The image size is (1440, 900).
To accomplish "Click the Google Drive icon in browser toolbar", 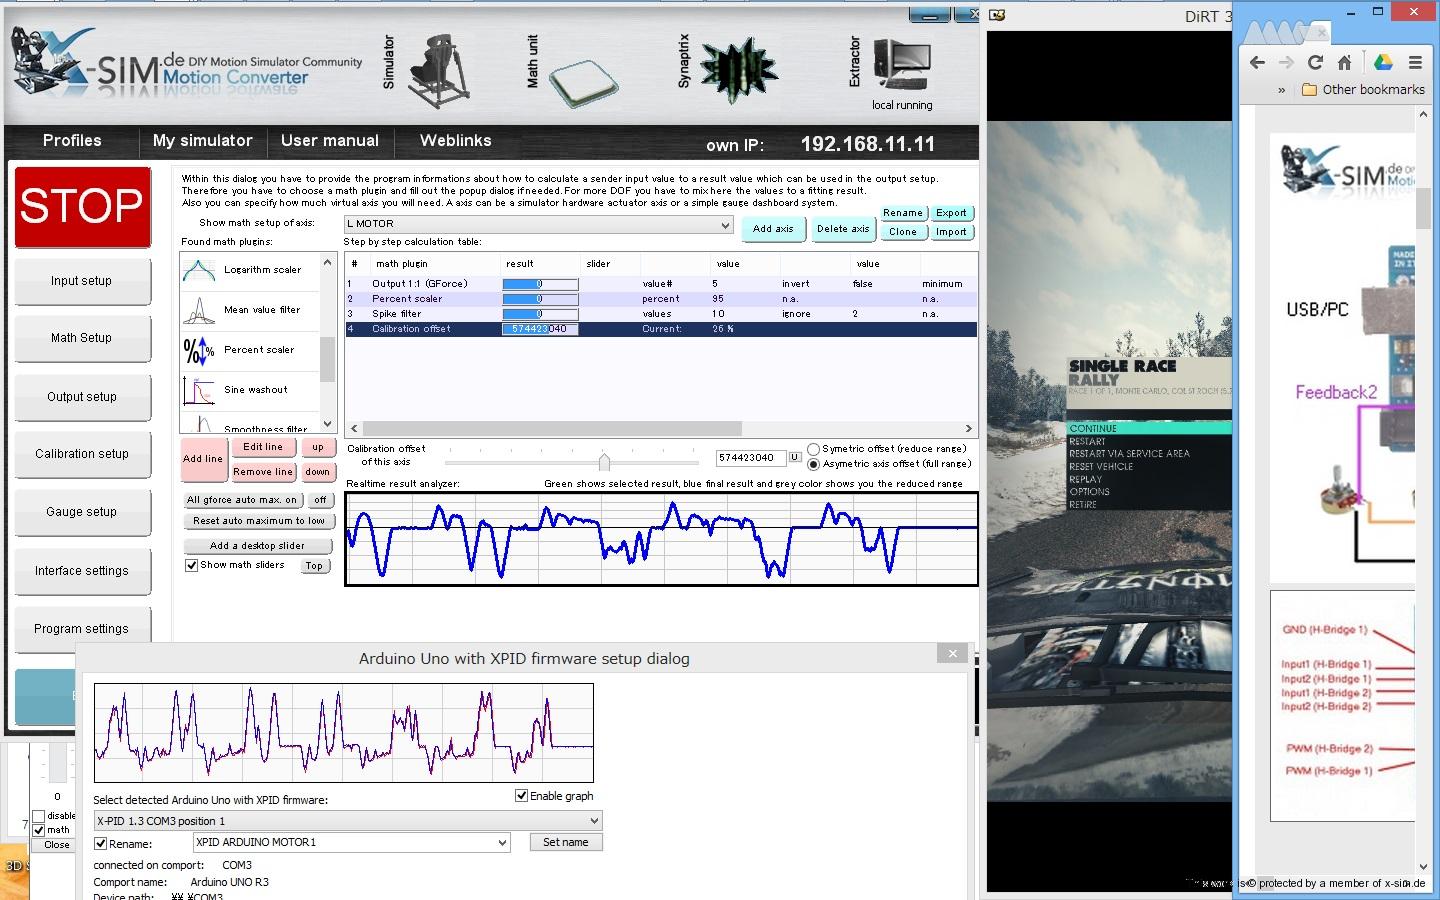I will pos(1383,62).
